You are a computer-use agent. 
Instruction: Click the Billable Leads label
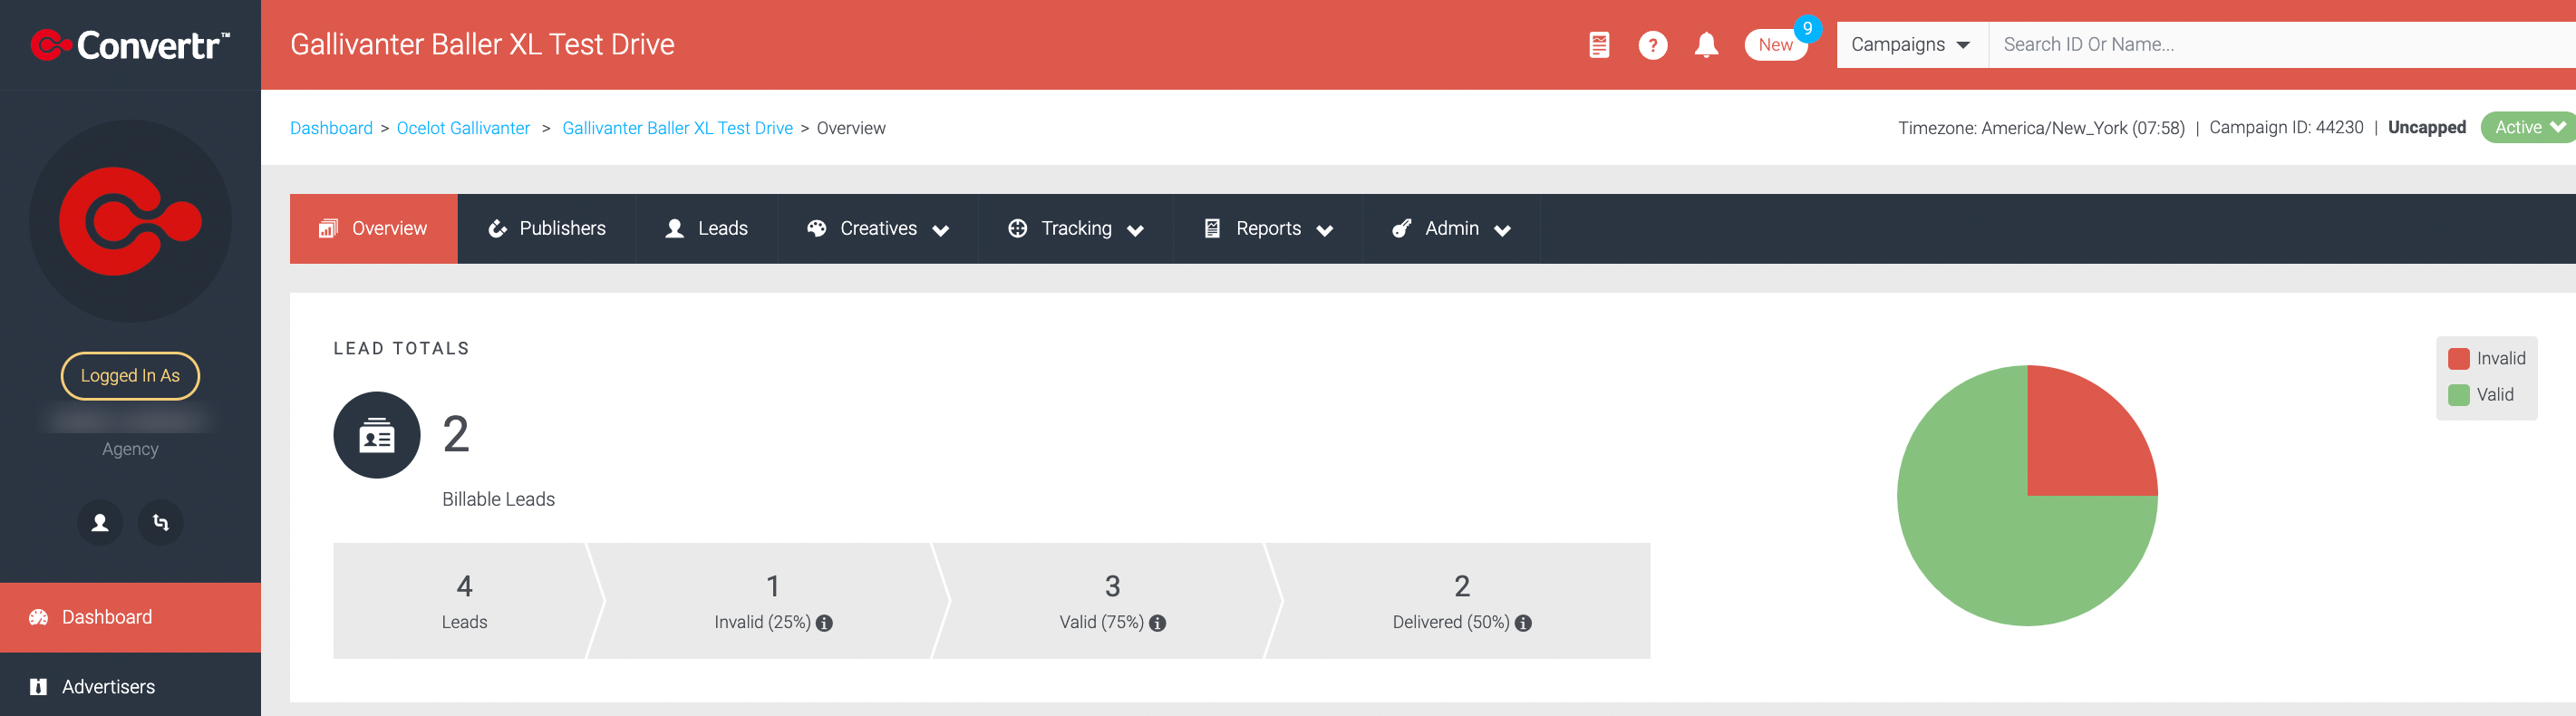[498, 499]
